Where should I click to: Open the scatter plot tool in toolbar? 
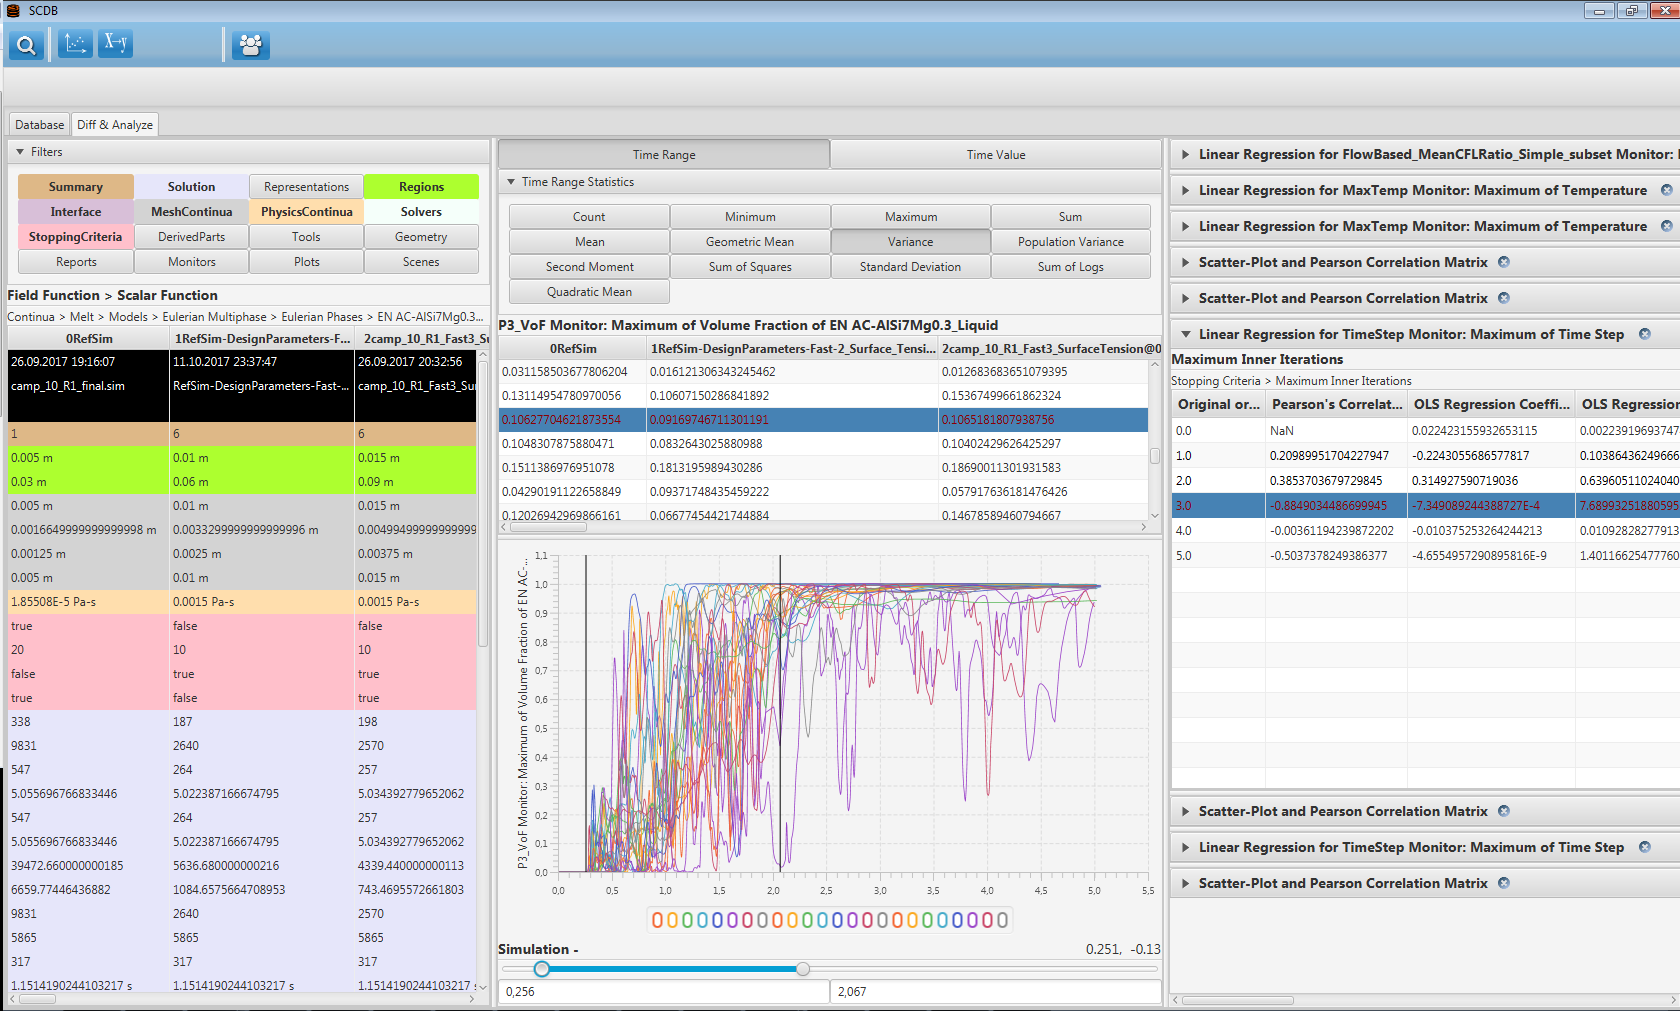pyautogui.click(x=75, y=45)
